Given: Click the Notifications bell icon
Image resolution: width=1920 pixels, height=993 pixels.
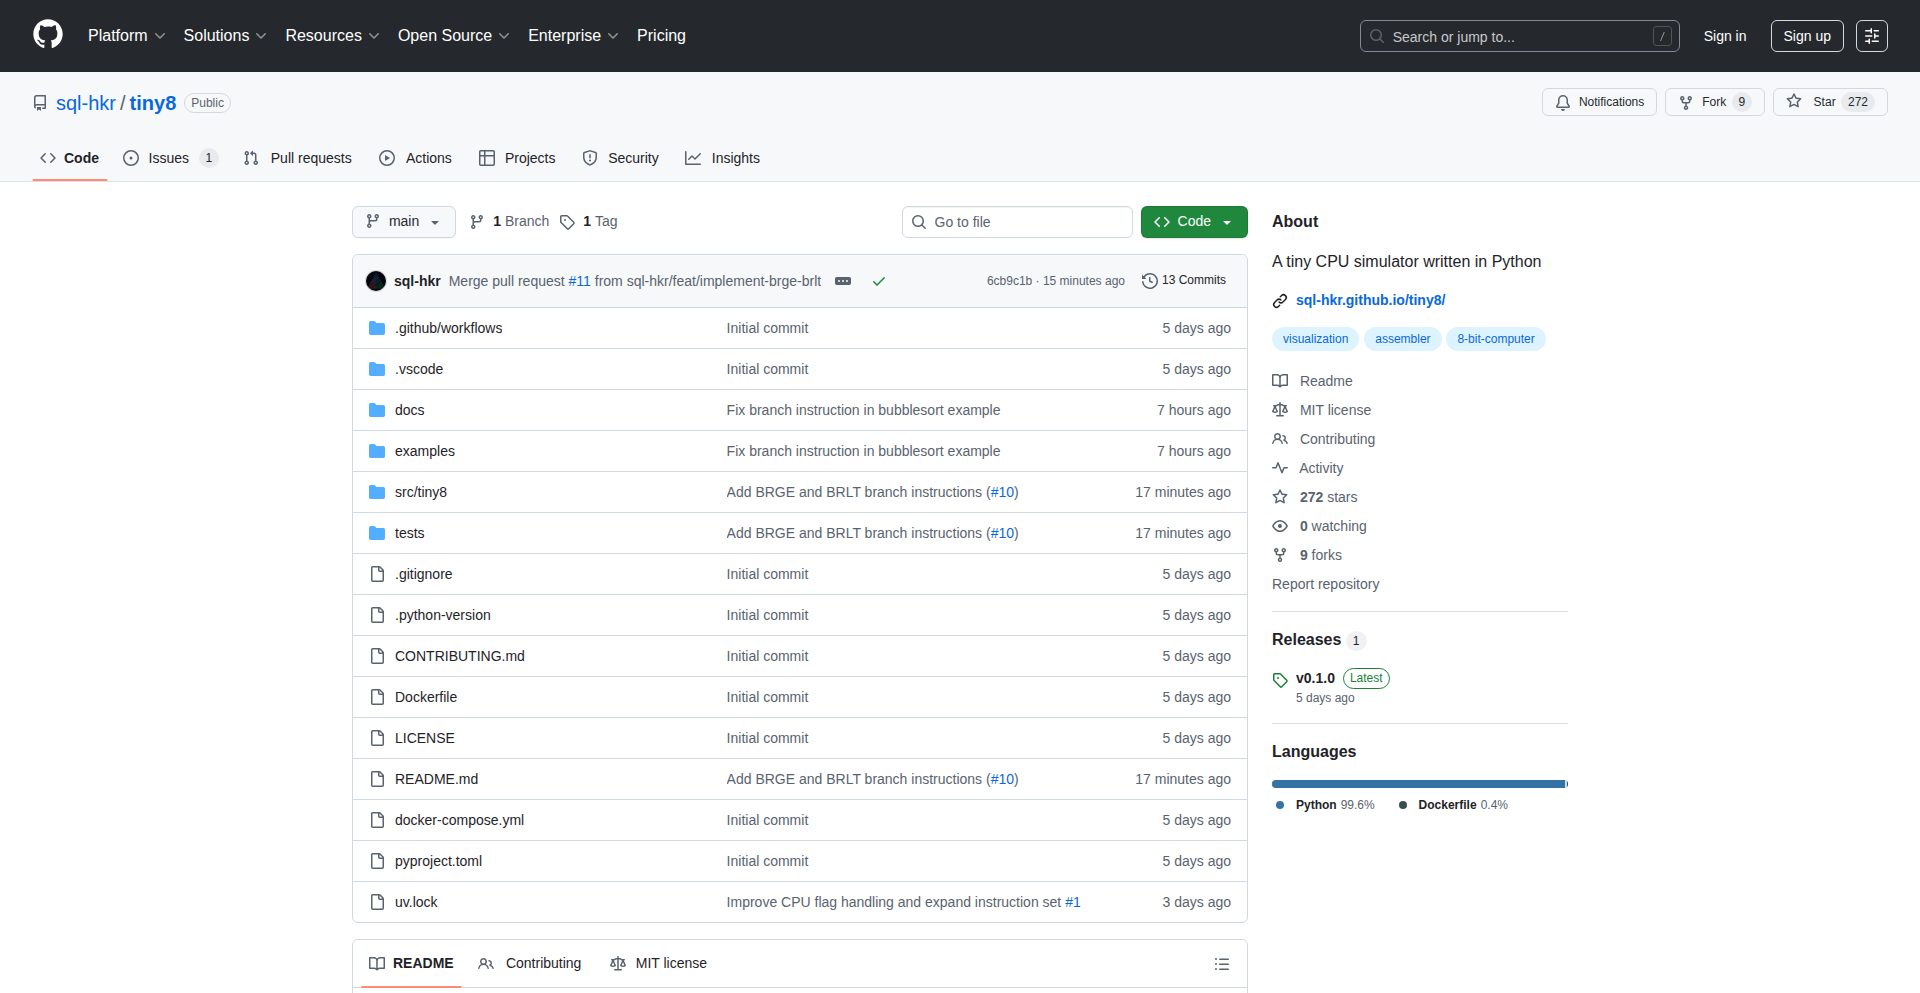Looking at the screenshot, I should pos(1563,102).
